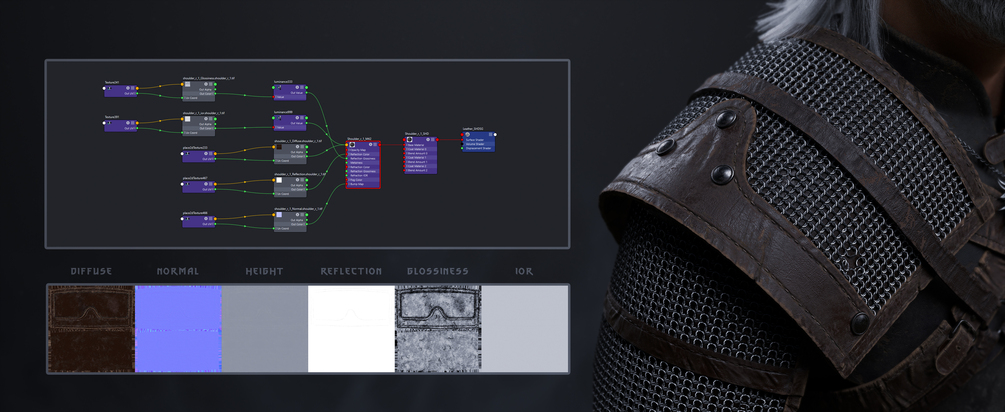Click the ior file node's texture swatch icon
The height and width of the screenshot is (412, 1005).
pyautogui.click(x=187, y=119)
